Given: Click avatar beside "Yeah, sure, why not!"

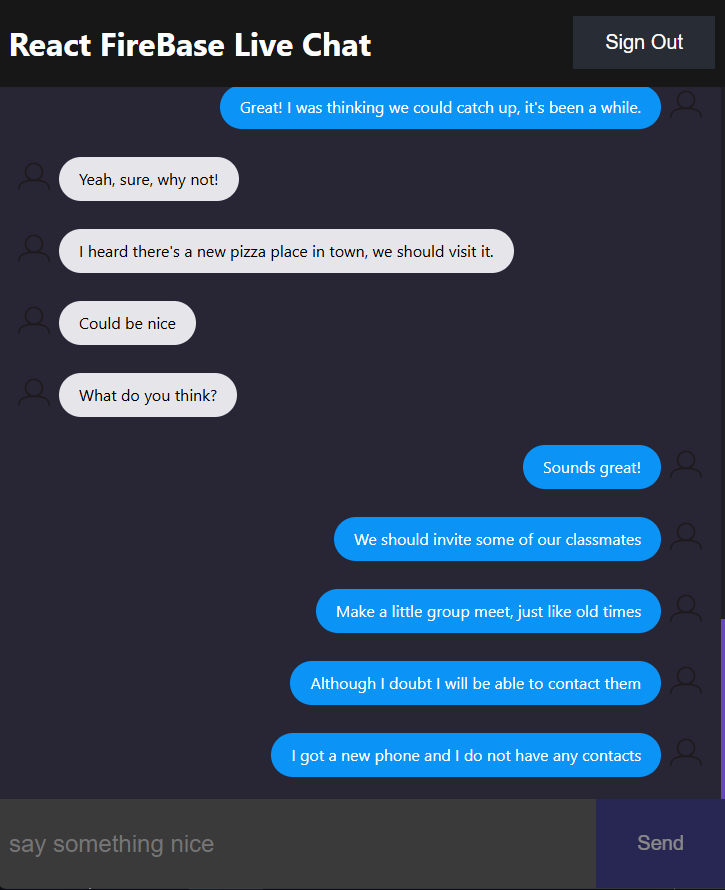Looking at the screenshot, I should coord(34,178).
